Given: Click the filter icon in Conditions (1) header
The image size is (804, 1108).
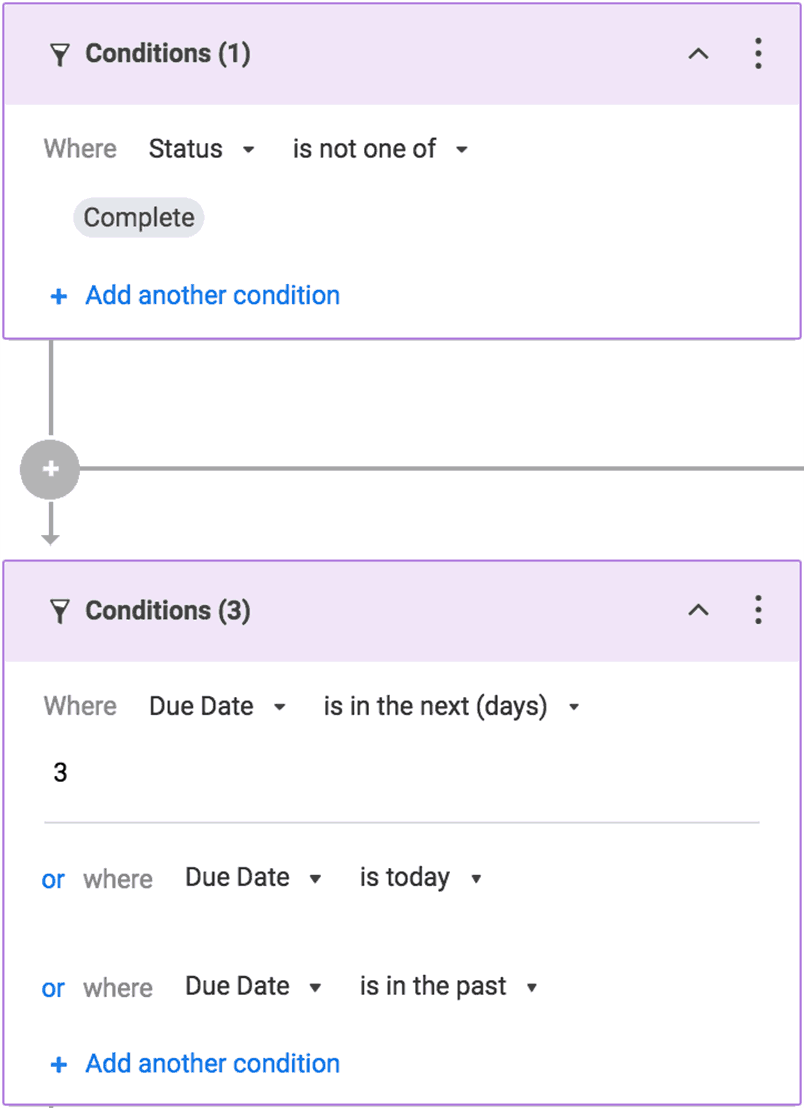Looking at the screenshot, I should pyautogui.click(x=61, y=54).
